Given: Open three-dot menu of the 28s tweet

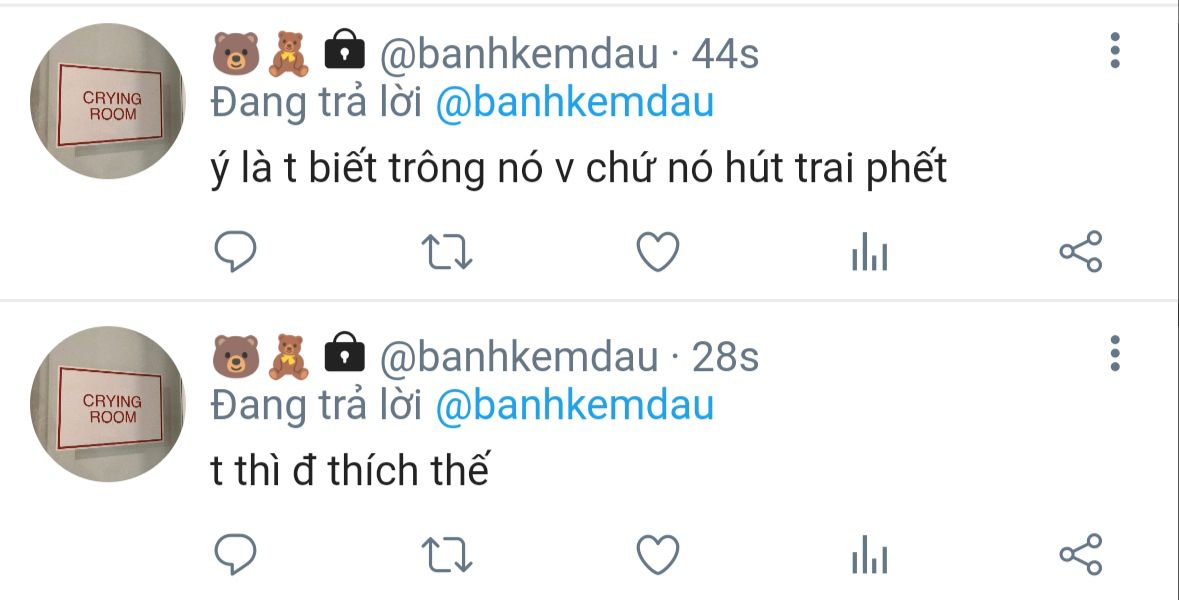Looking at the screenshot, I should 1115,353.
